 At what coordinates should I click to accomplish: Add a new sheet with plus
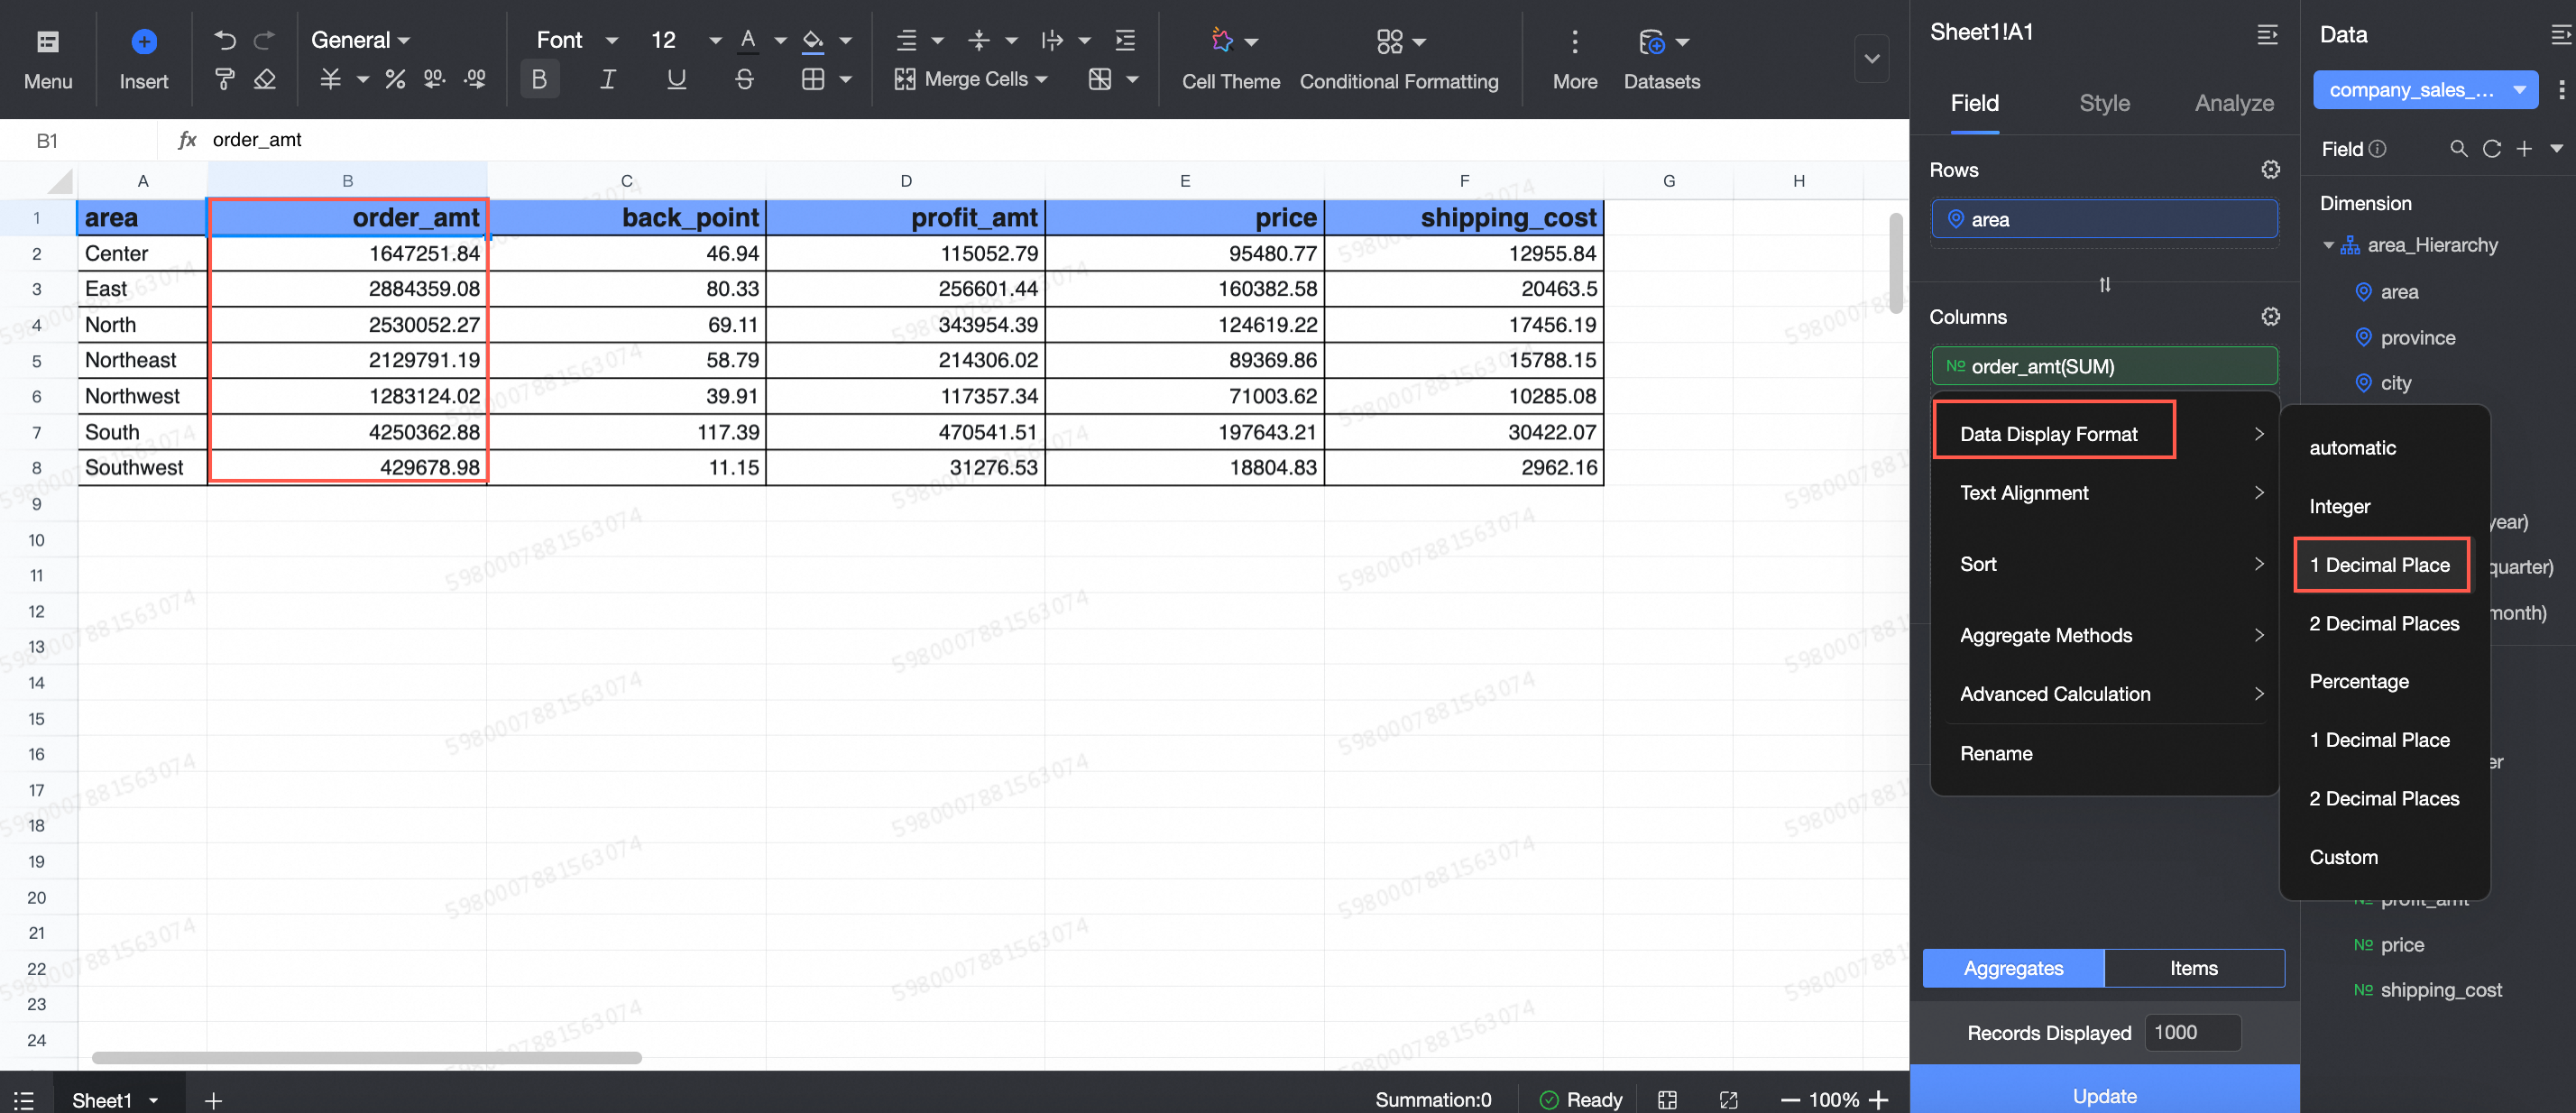tap(212, 1100)
